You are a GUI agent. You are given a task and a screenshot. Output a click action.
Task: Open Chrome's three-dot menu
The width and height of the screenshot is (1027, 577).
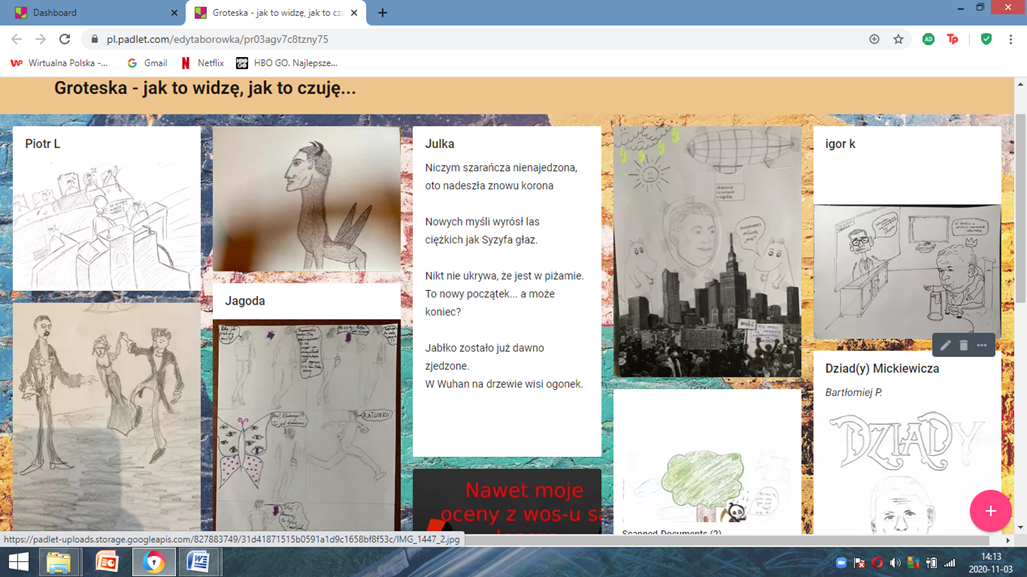click(x=1011, y=39)
